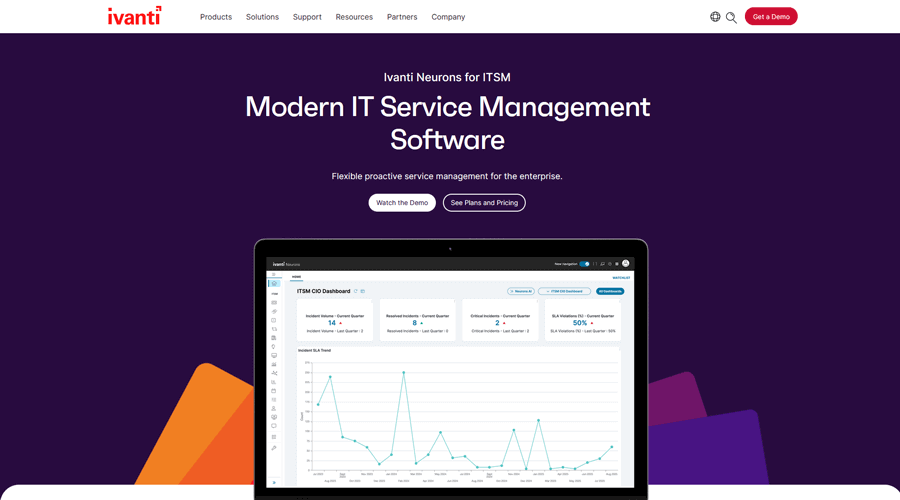Screen dimensions: 900x500
Task: Click the layout icon beside the dashboard refresh icon
Action: 363,291
